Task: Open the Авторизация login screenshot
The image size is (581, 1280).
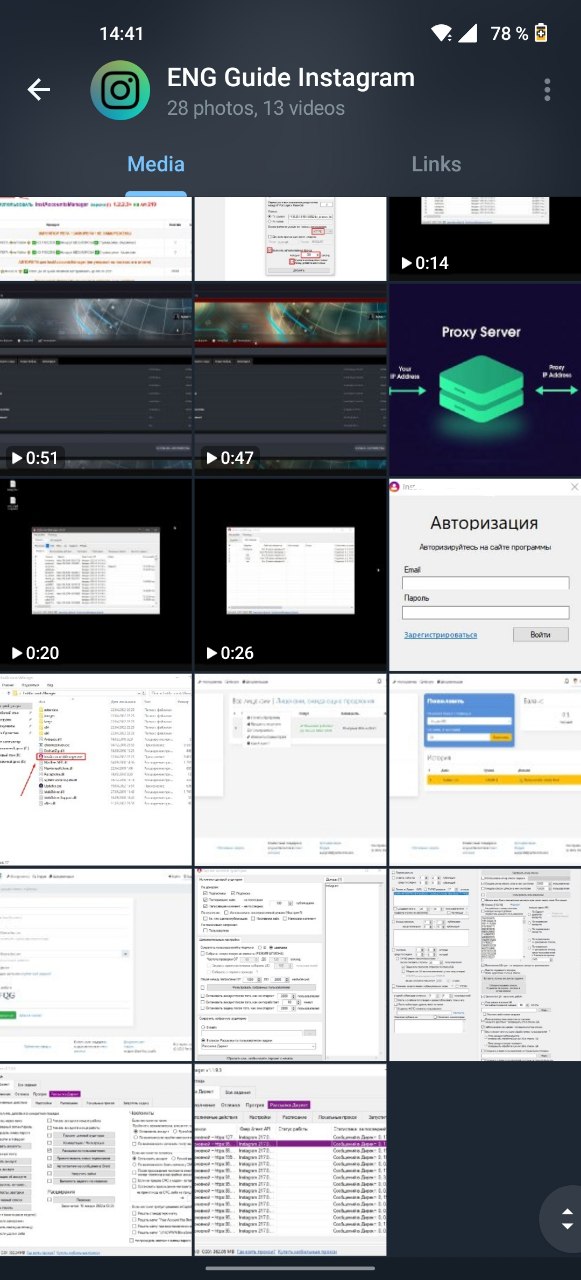Action: pyautogui.click(x=484, y=573)
